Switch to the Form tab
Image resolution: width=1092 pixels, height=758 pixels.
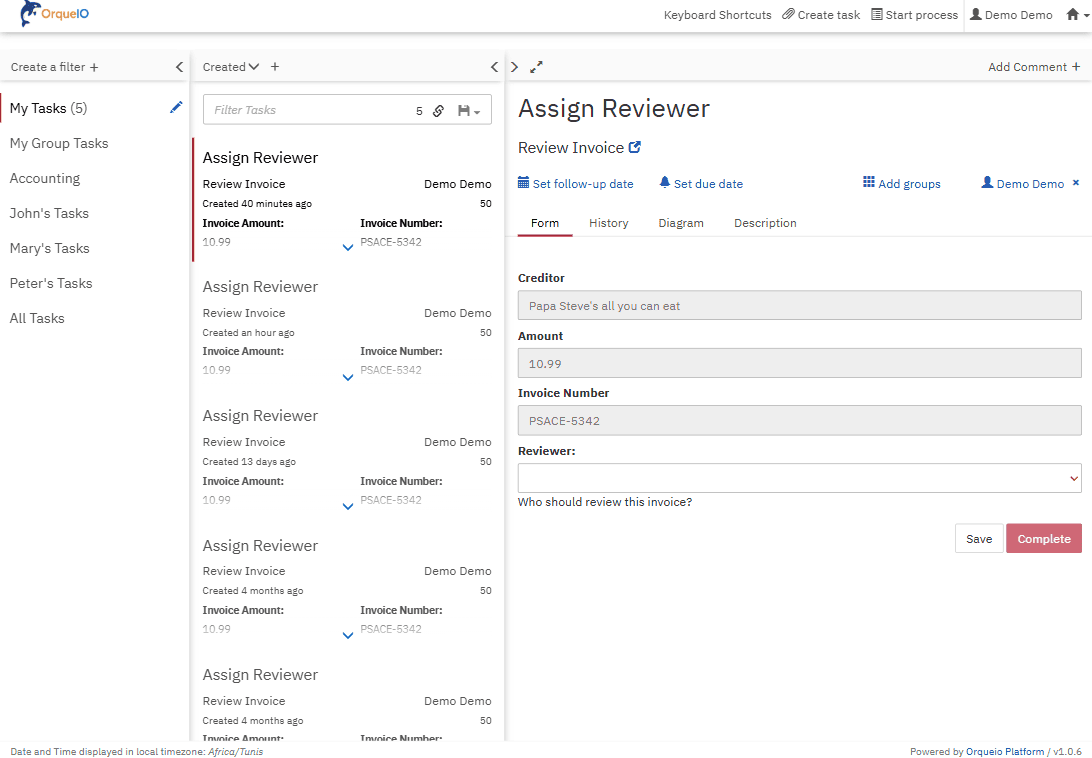point(545,223)
